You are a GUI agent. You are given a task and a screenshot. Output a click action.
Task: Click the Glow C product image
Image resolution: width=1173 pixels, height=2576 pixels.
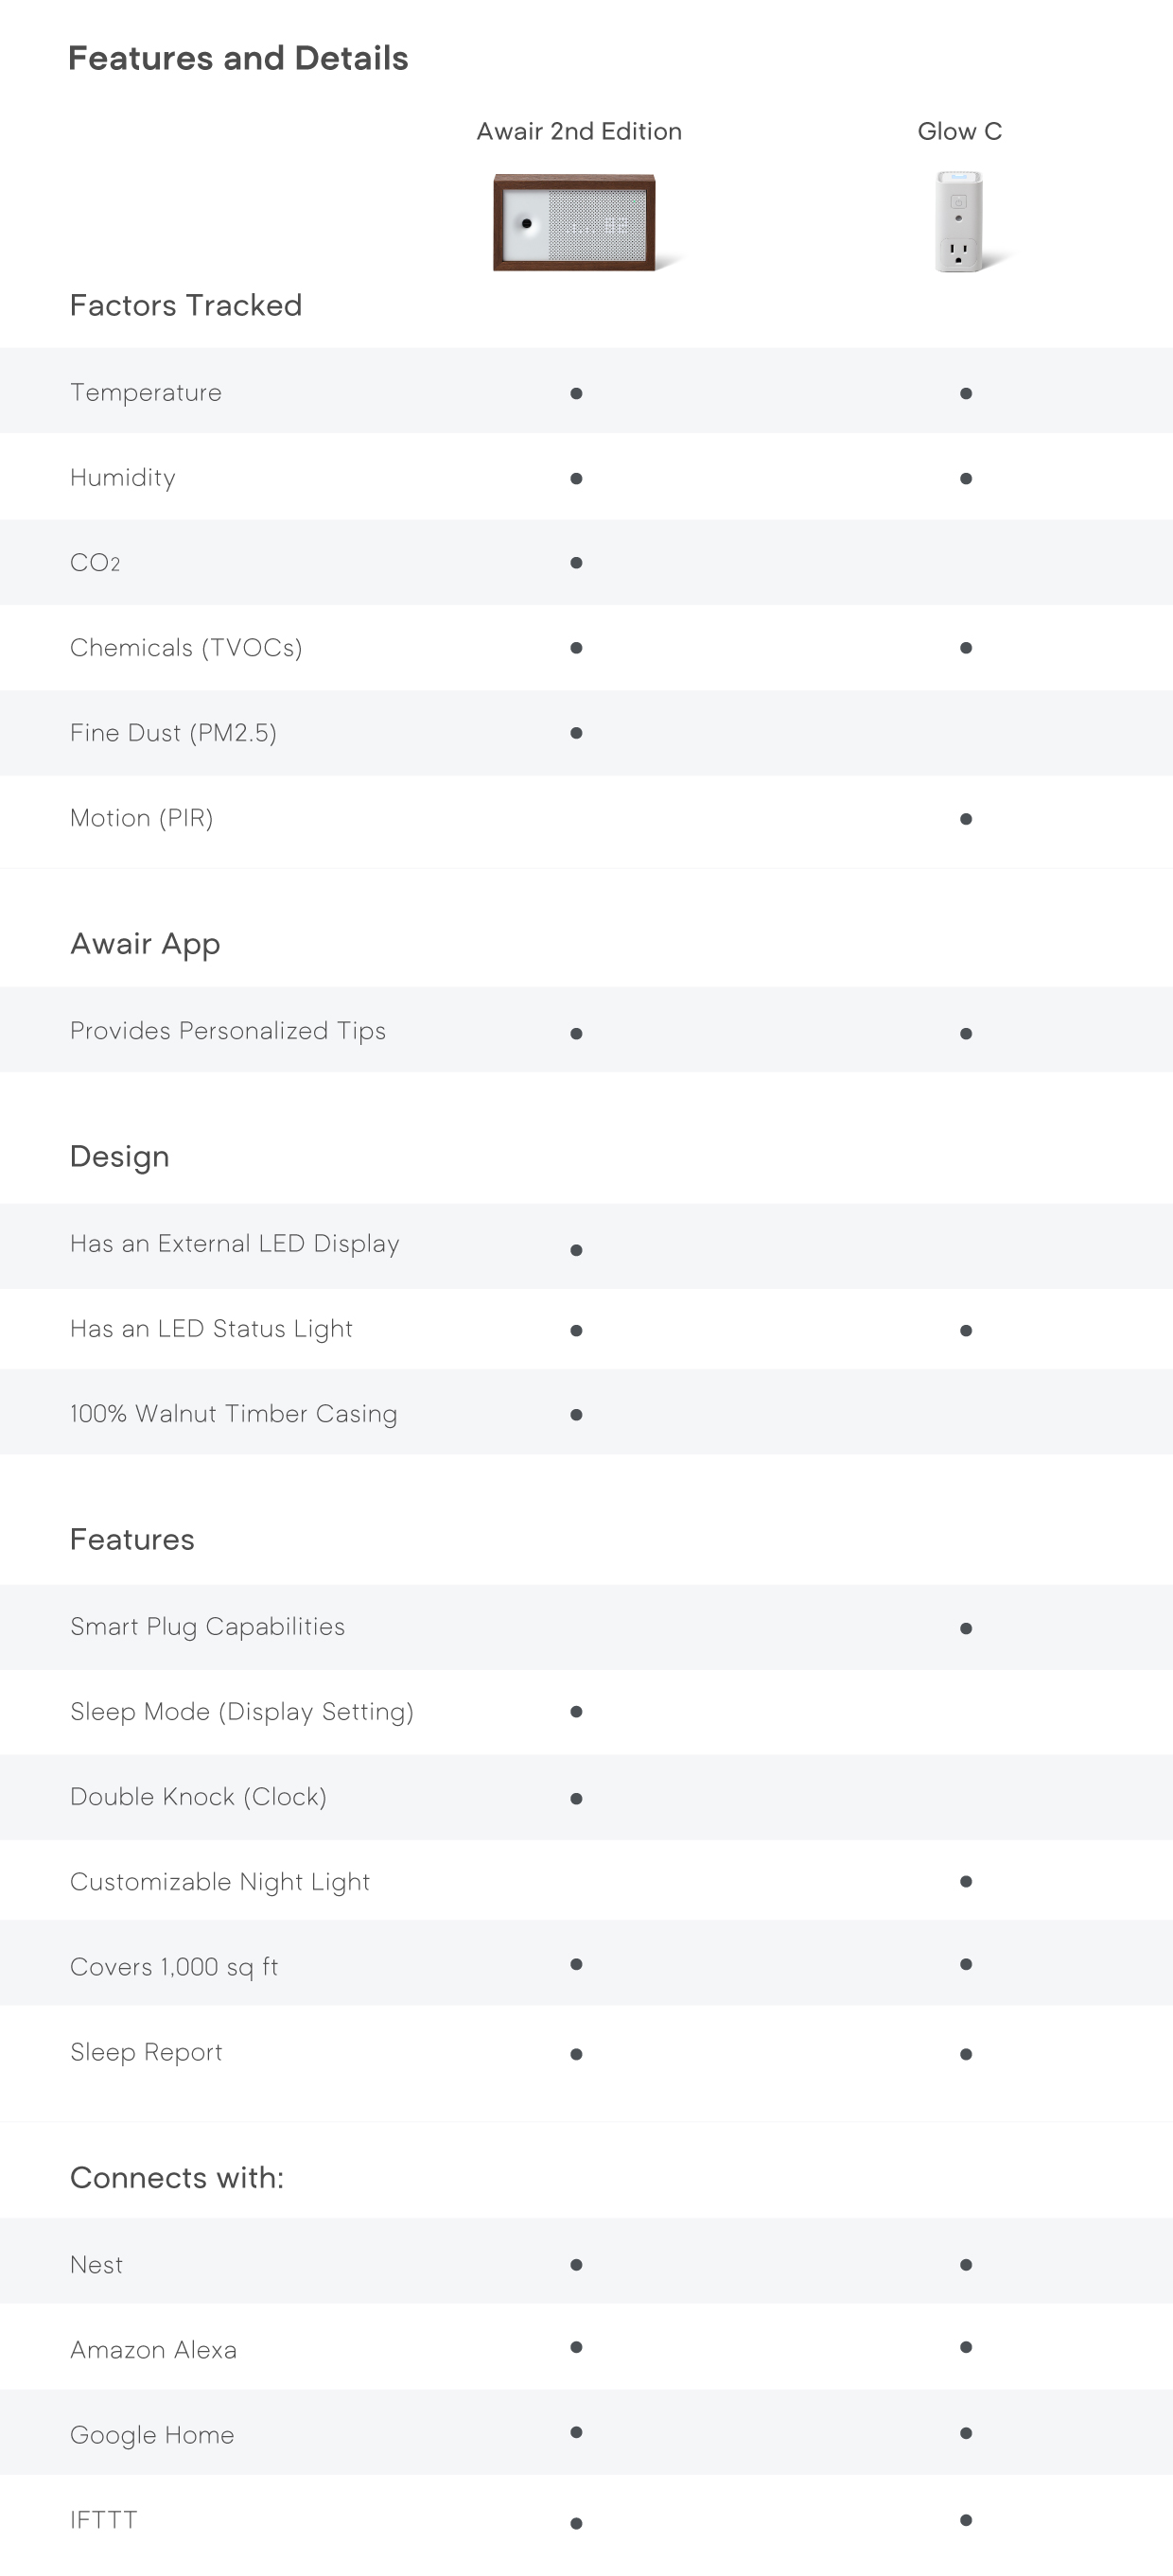coord(959,221)
